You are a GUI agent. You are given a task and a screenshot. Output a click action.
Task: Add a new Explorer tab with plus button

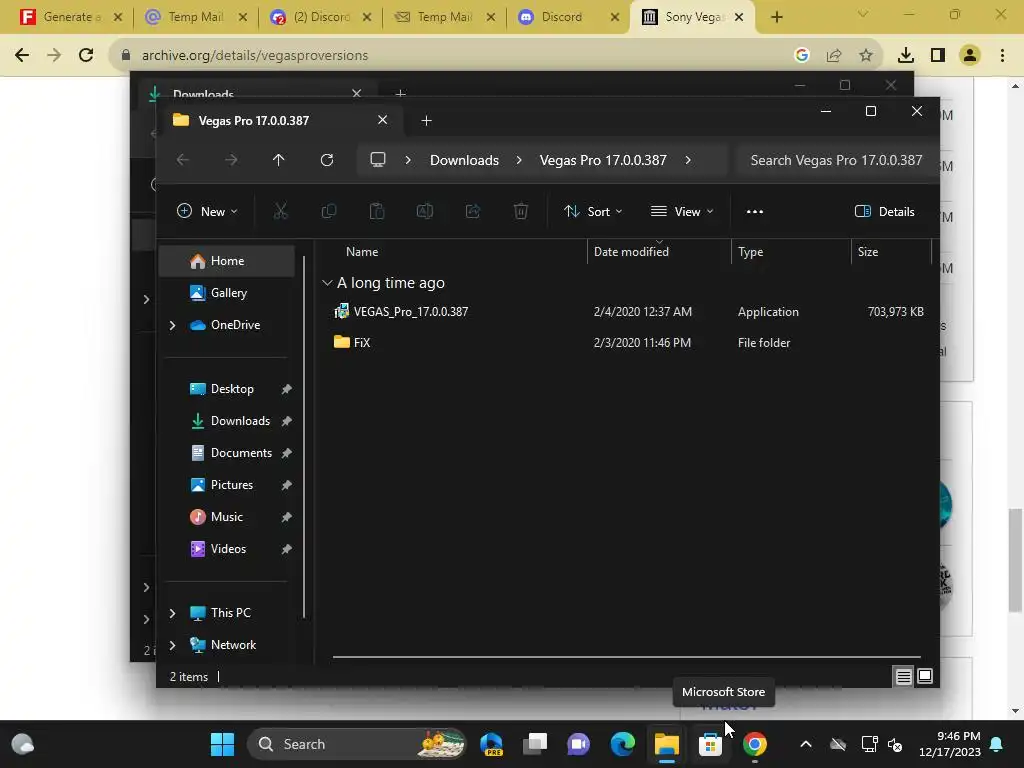coord(426,120)
